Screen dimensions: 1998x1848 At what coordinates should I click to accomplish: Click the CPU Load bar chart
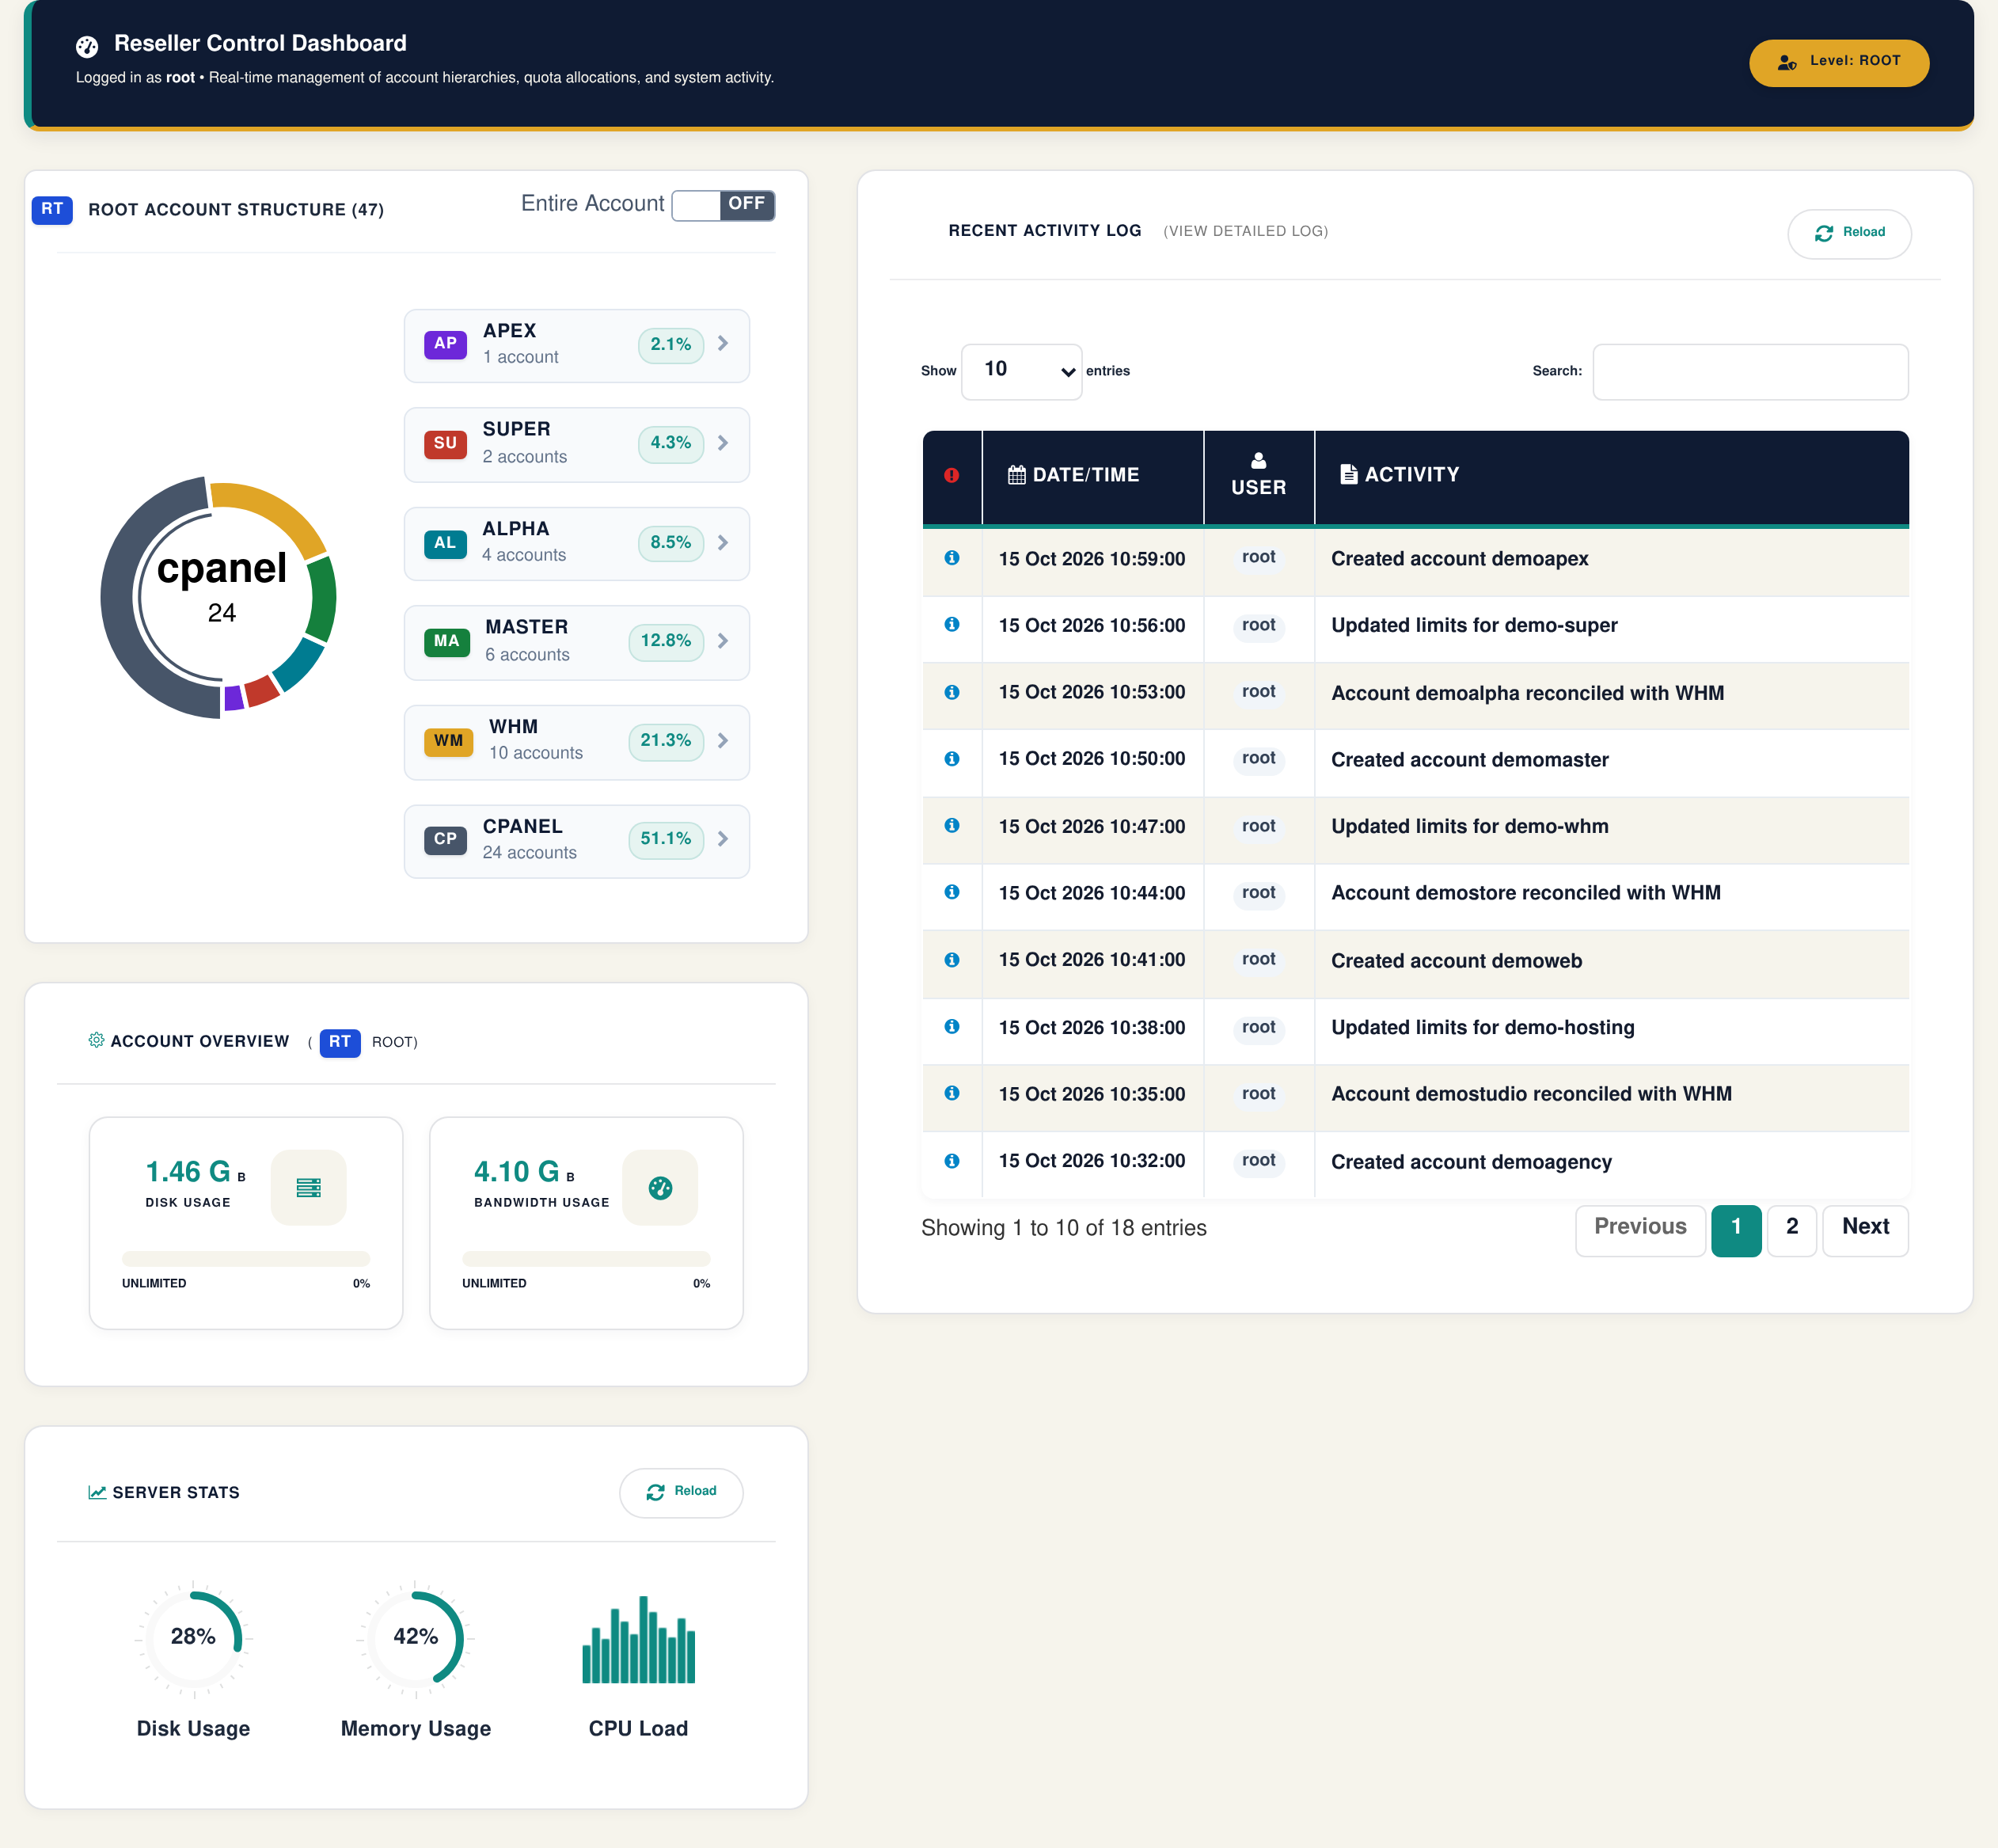[639, 1639]
